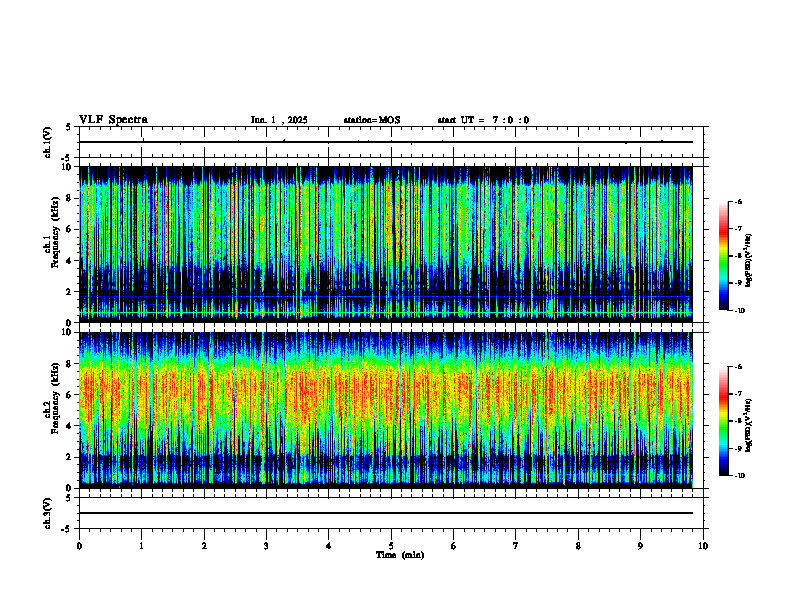Click time axis tick label "3"
Image resolution: width=792 pixels, height=612 pixels.
266,546
